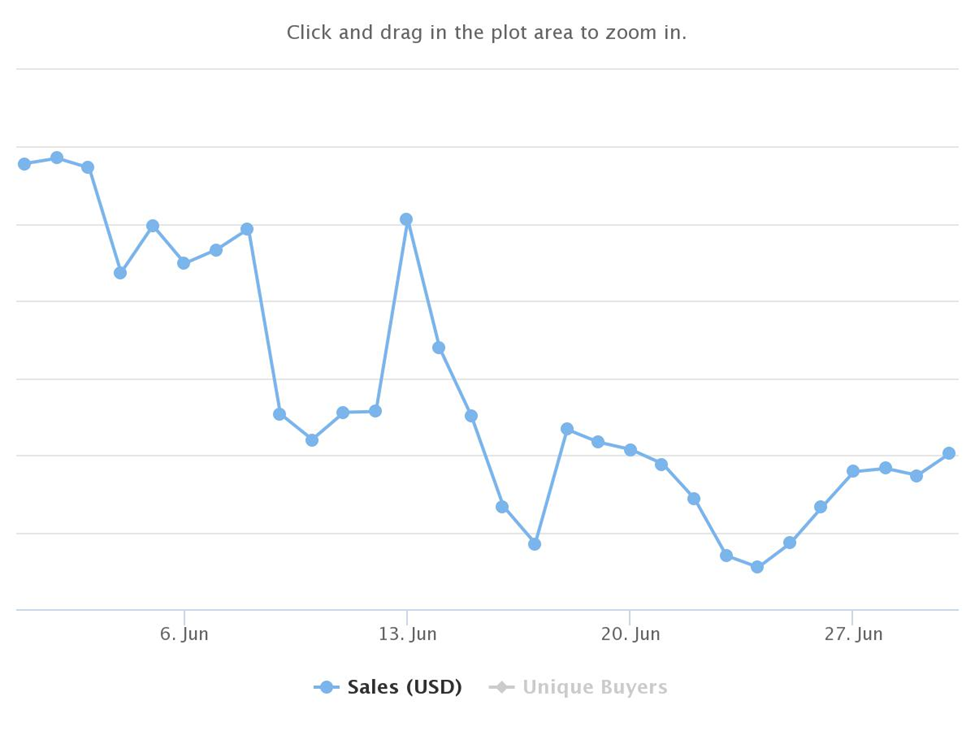
Task: Click the 6. Jun axis label
Action: click(184, 634)
